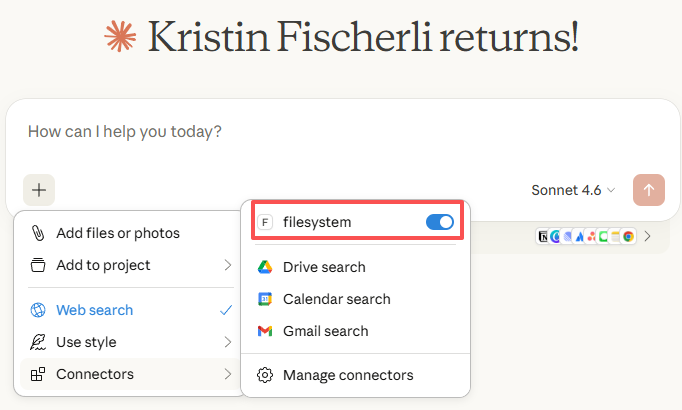Click the 'How can I help you today?' input
The image size is (682, 410).
[300, 131]
